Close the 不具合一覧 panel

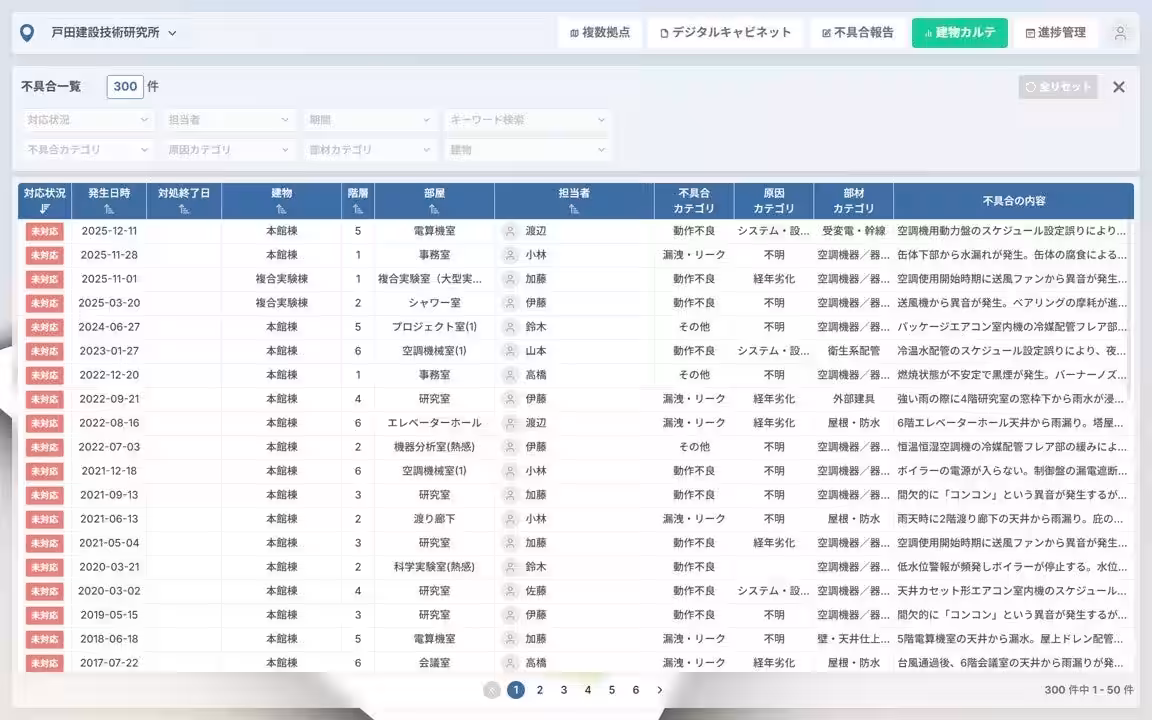click(x=1118, y=87)
